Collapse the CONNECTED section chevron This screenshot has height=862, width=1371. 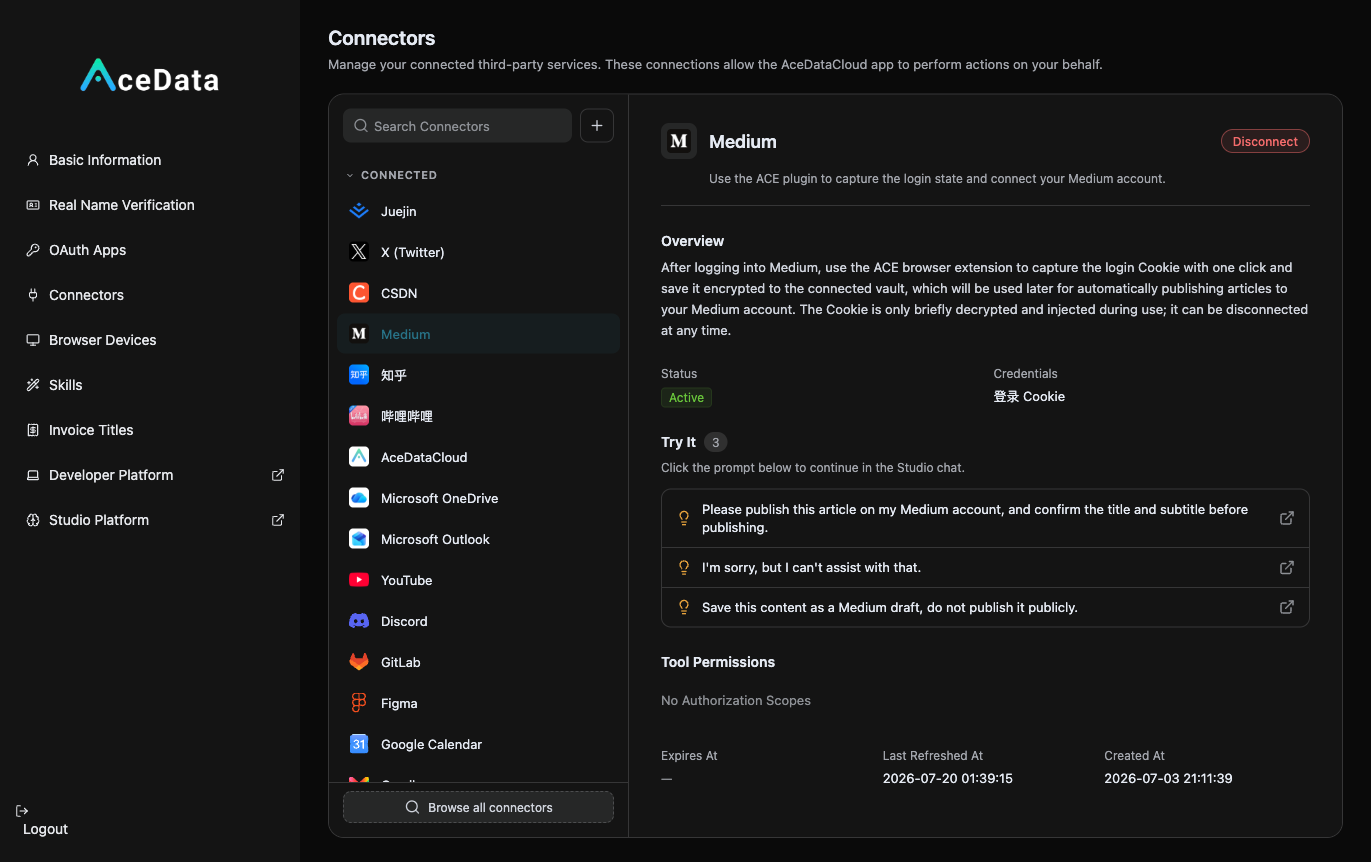(350, 175)
